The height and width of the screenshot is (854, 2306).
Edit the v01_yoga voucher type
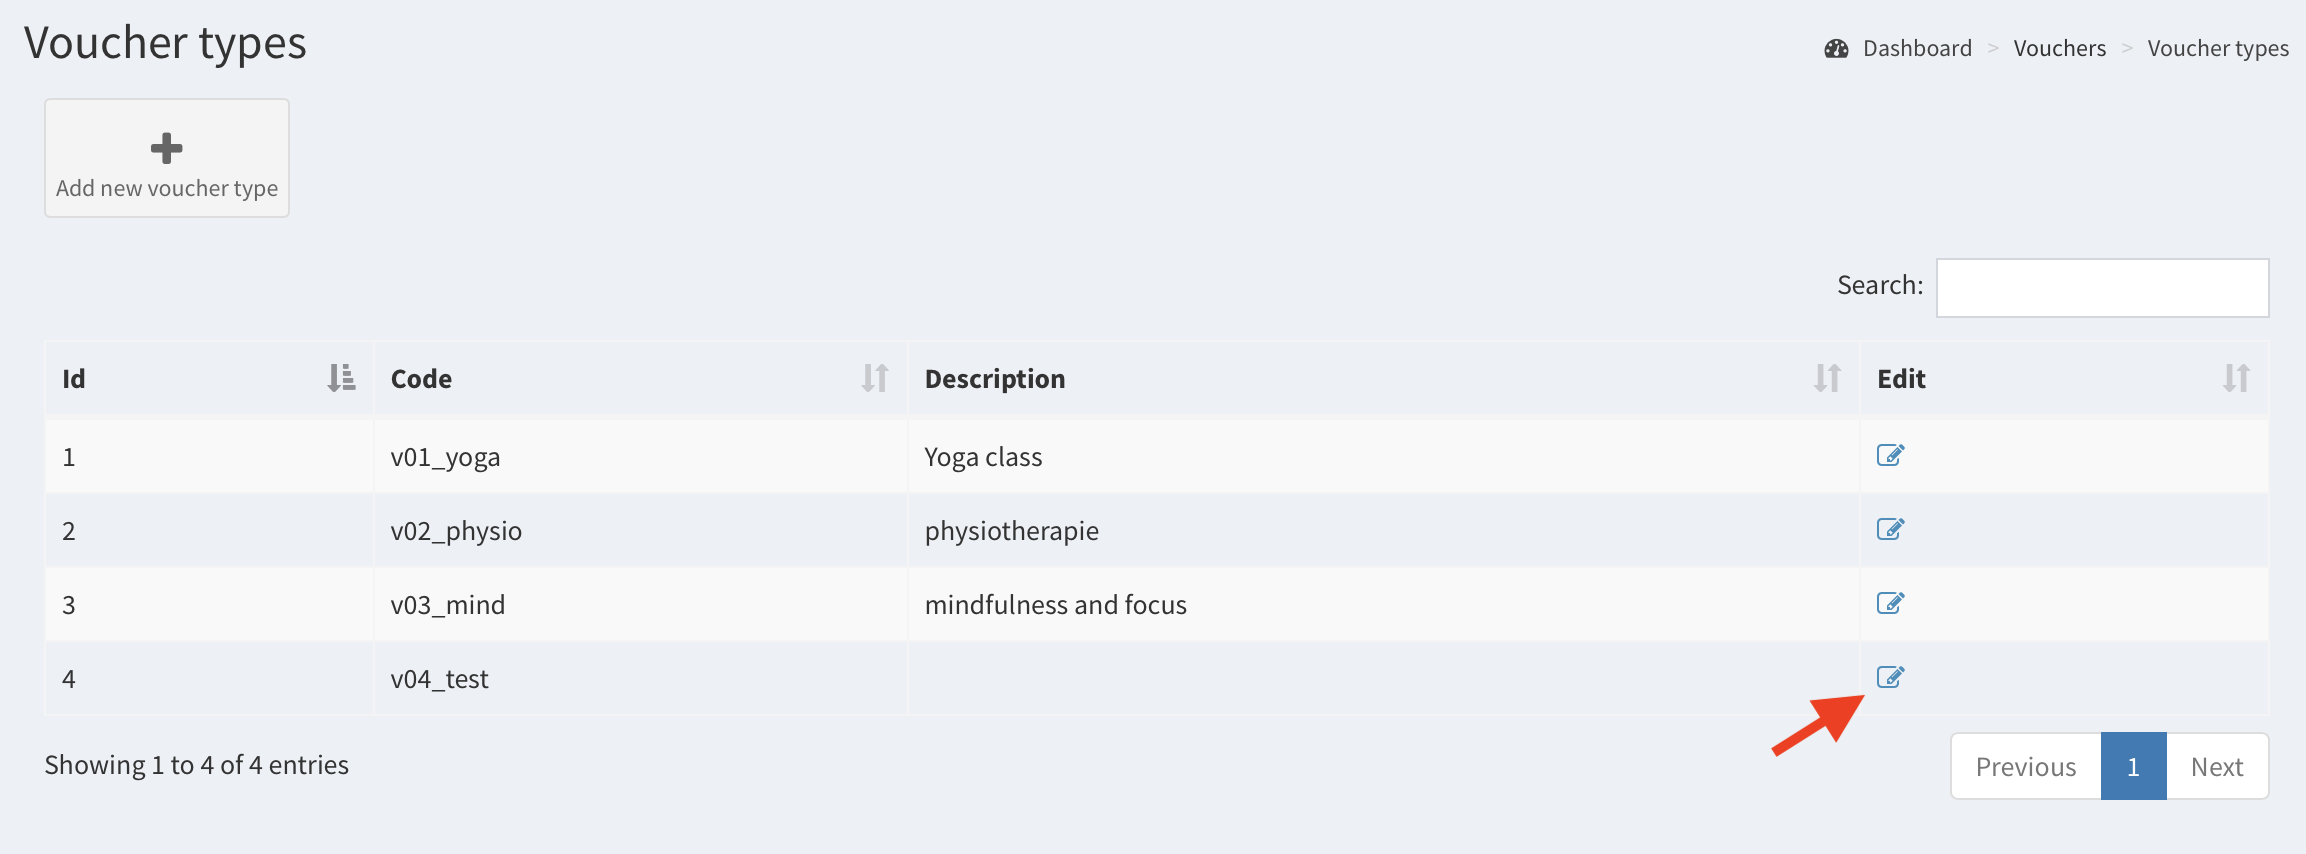[1890, 456]
